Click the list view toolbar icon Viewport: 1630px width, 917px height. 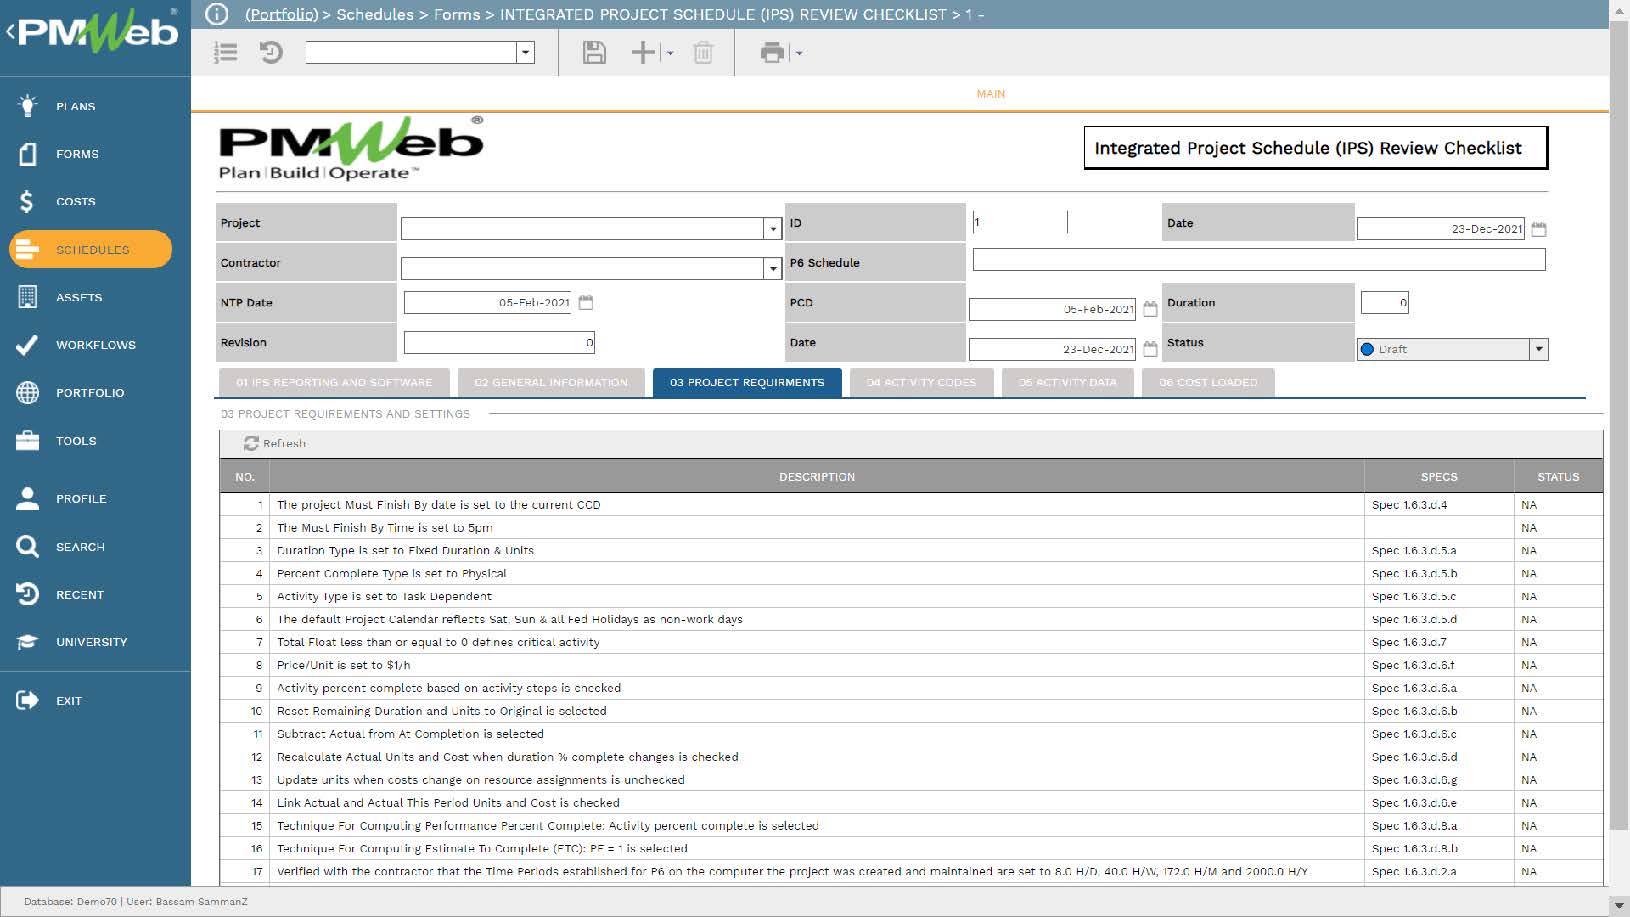(x=226, y=52)
